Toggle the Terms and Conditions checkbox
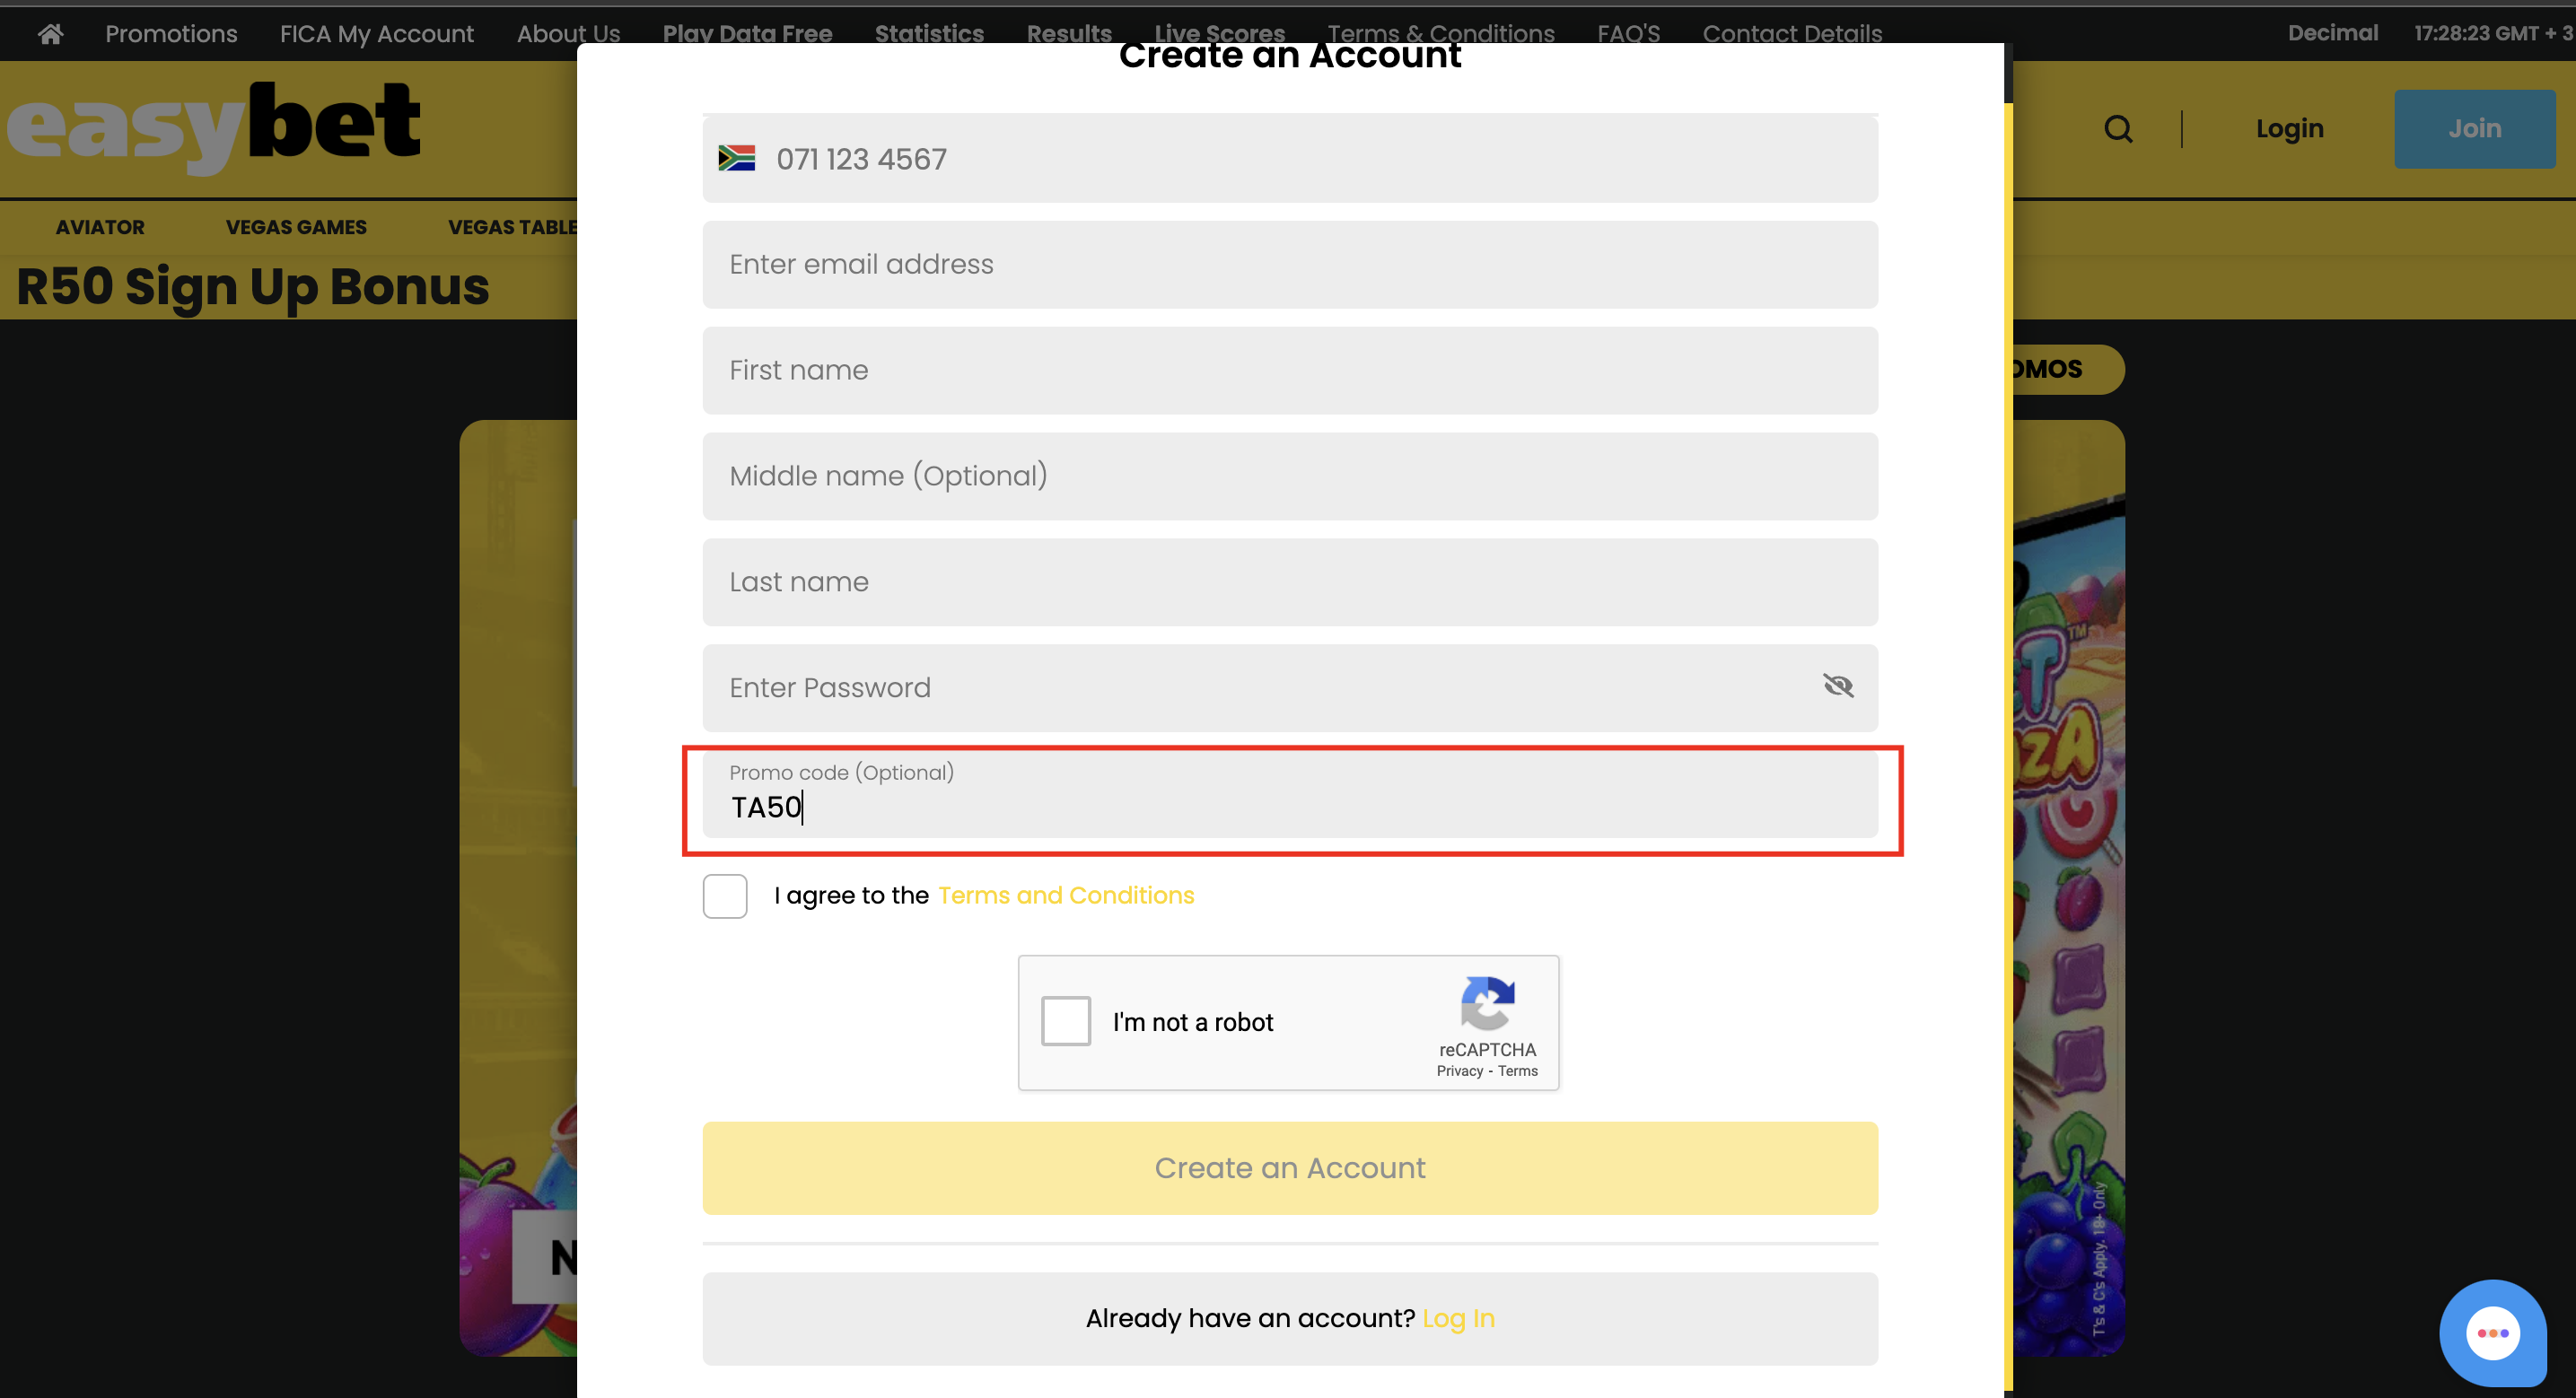 point(723,894)
